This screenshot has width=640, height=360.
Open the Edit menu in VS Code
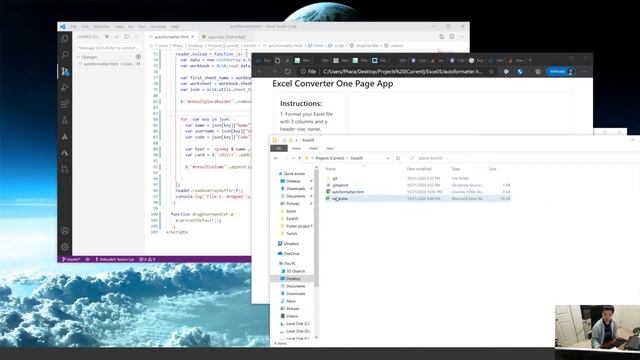pos(85,27)
